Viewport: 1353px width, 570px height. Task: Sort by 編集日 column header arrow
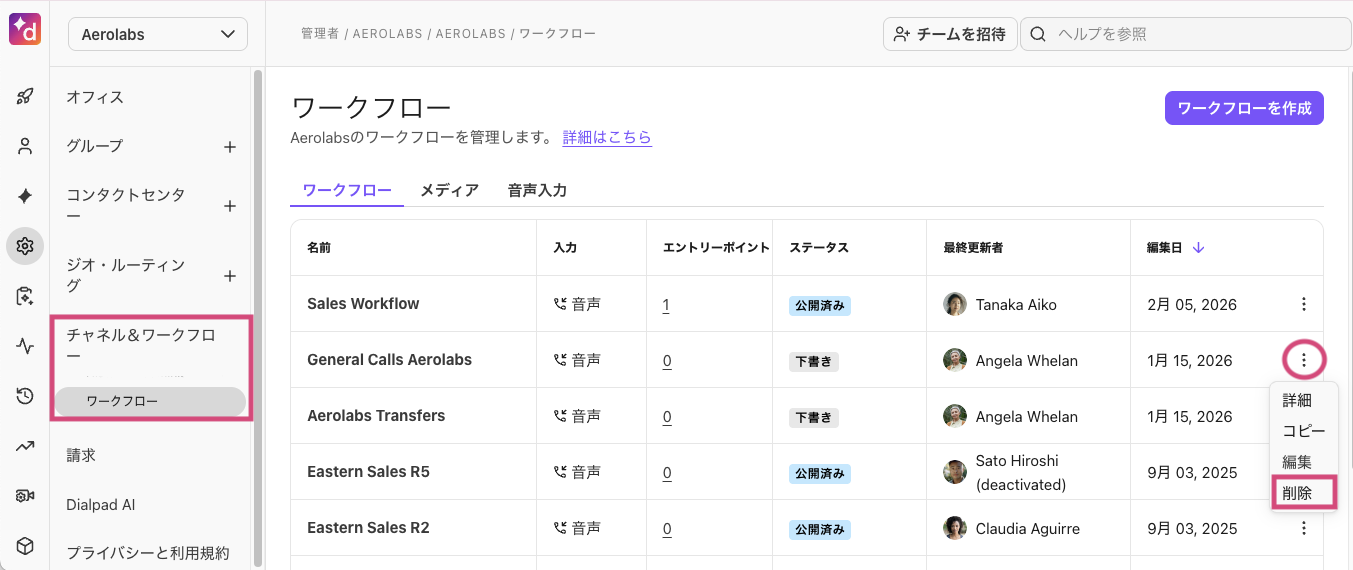tap(1198, 248)
